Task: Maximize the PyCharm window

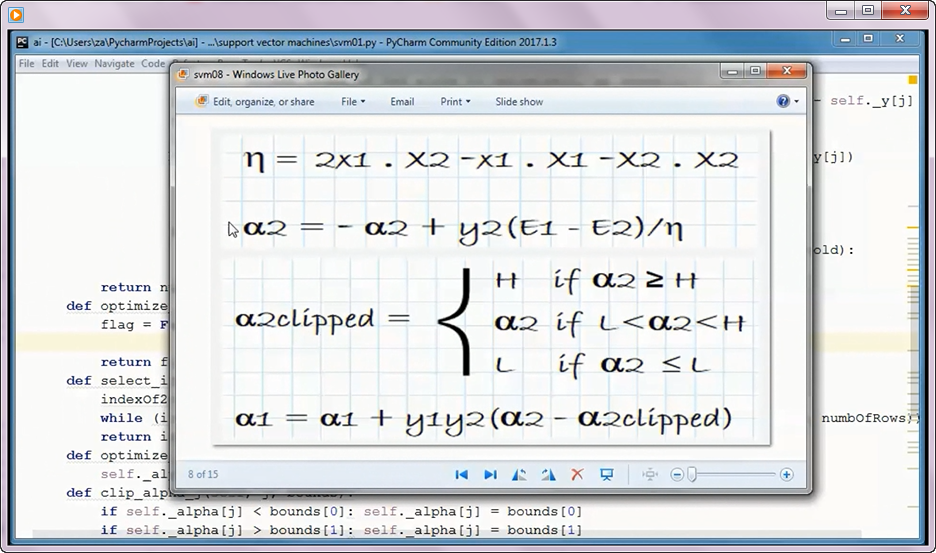Action: (868, 39)
